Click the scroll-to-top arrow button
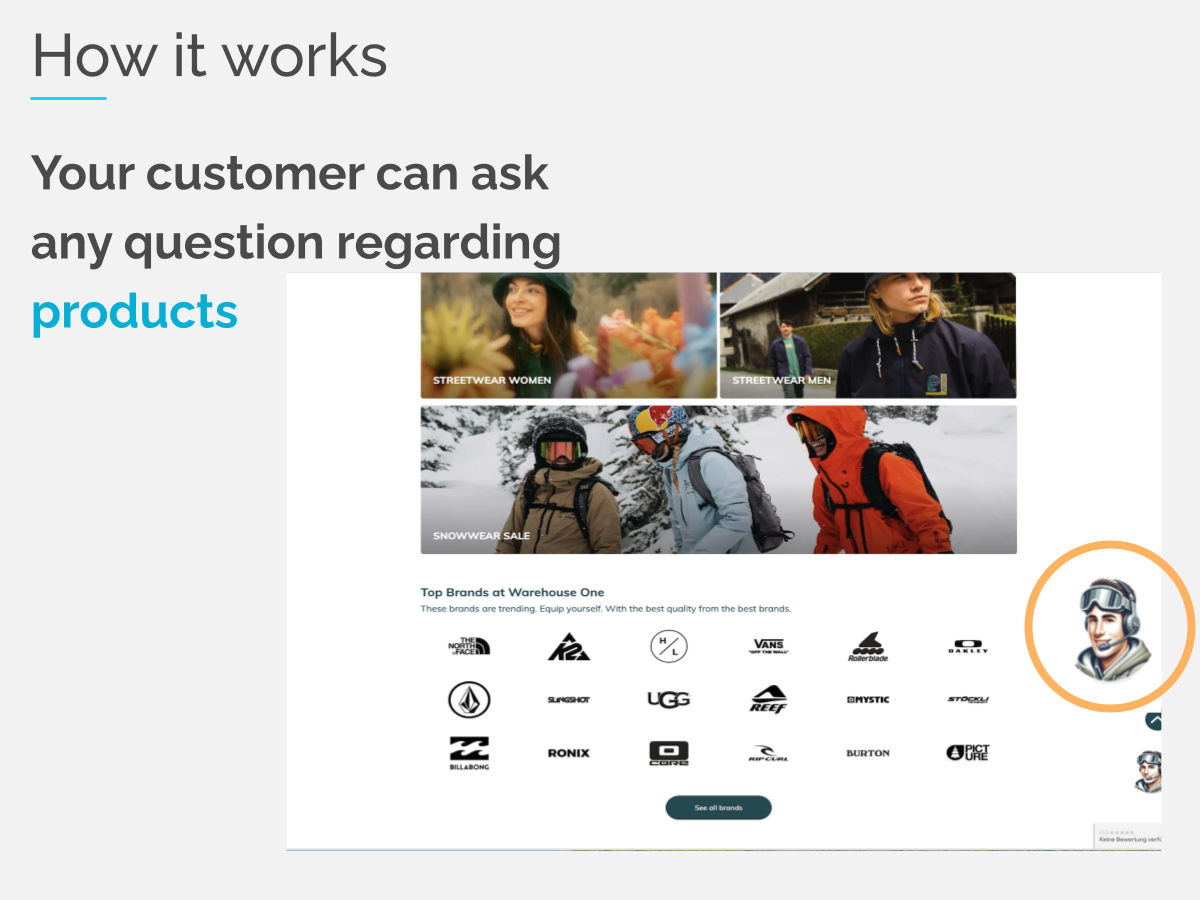This screenshot has width=1200, height=900. coord(1154,720)
